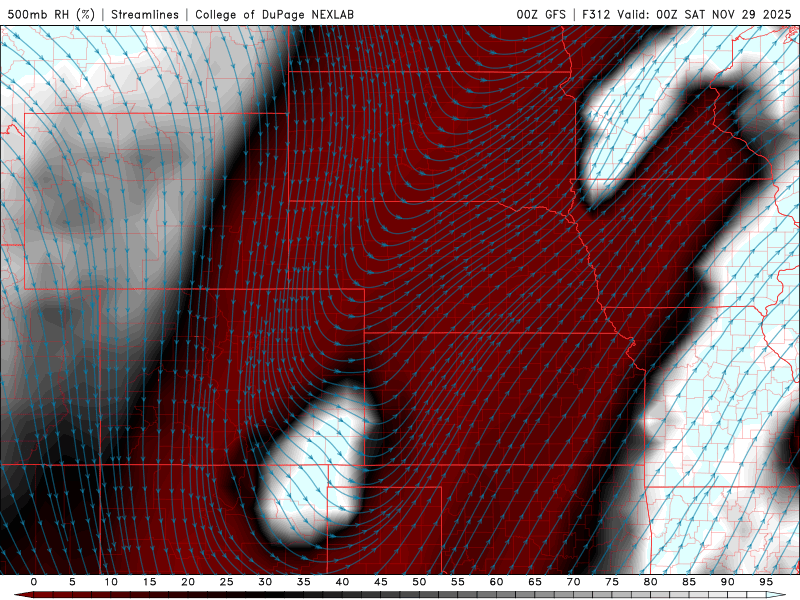Click the colorbar label "70"
Viewport: 800px width, 600px height.
tap(573, 582)
